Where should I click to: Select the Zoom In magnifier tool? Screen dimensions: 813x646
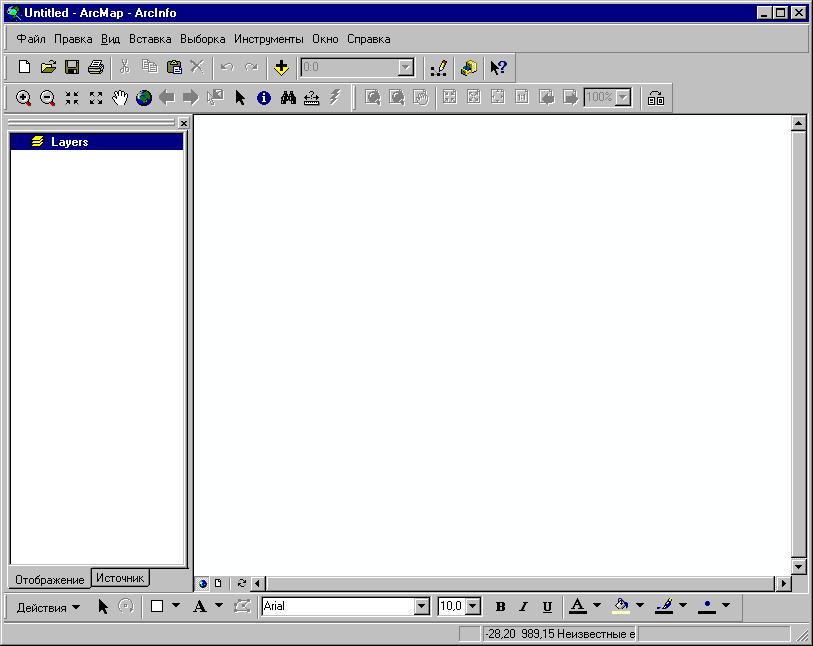pyautogui.click(x=23, y=97)
